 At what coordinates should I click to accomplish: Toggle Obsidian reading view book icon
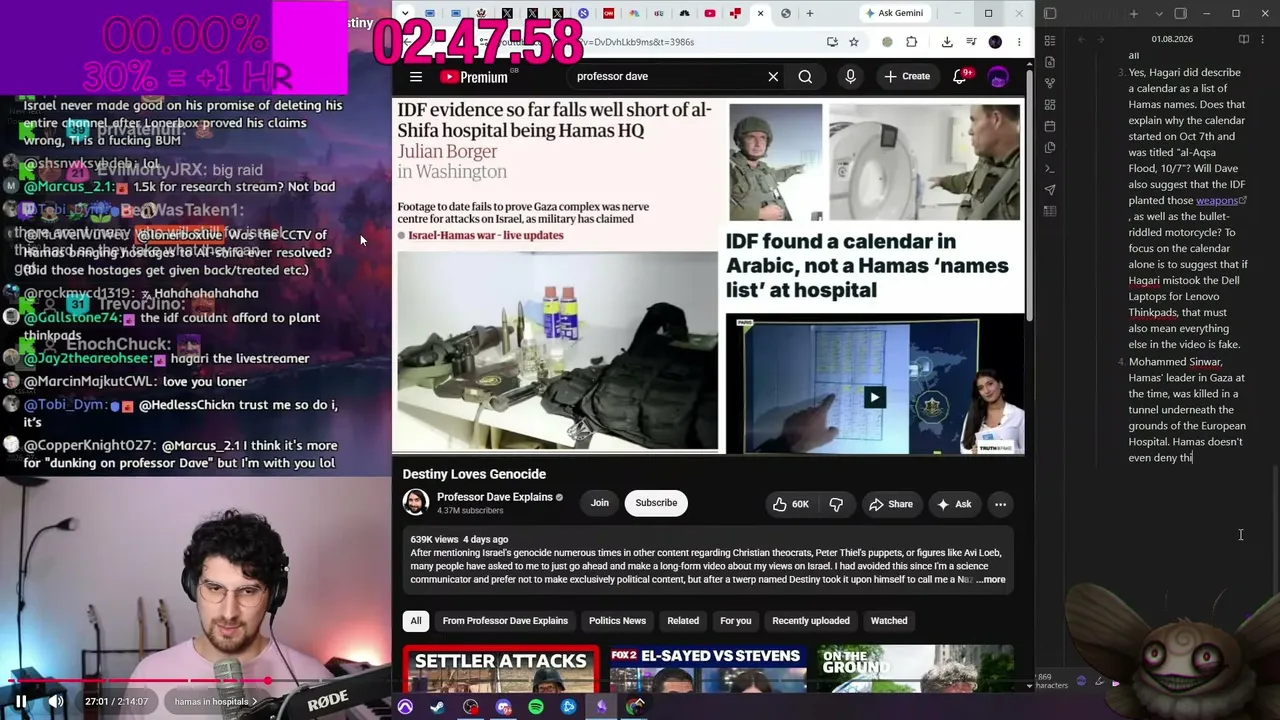point(1244,39)
